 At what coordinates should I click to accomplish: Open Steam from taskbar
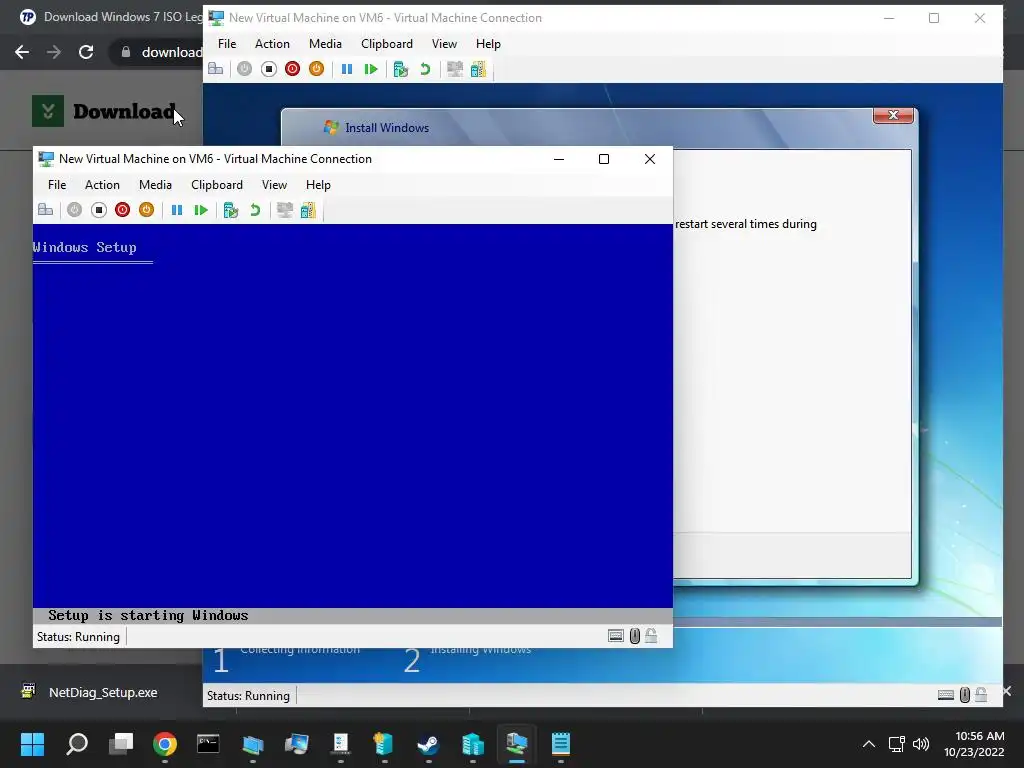(428, 744)
